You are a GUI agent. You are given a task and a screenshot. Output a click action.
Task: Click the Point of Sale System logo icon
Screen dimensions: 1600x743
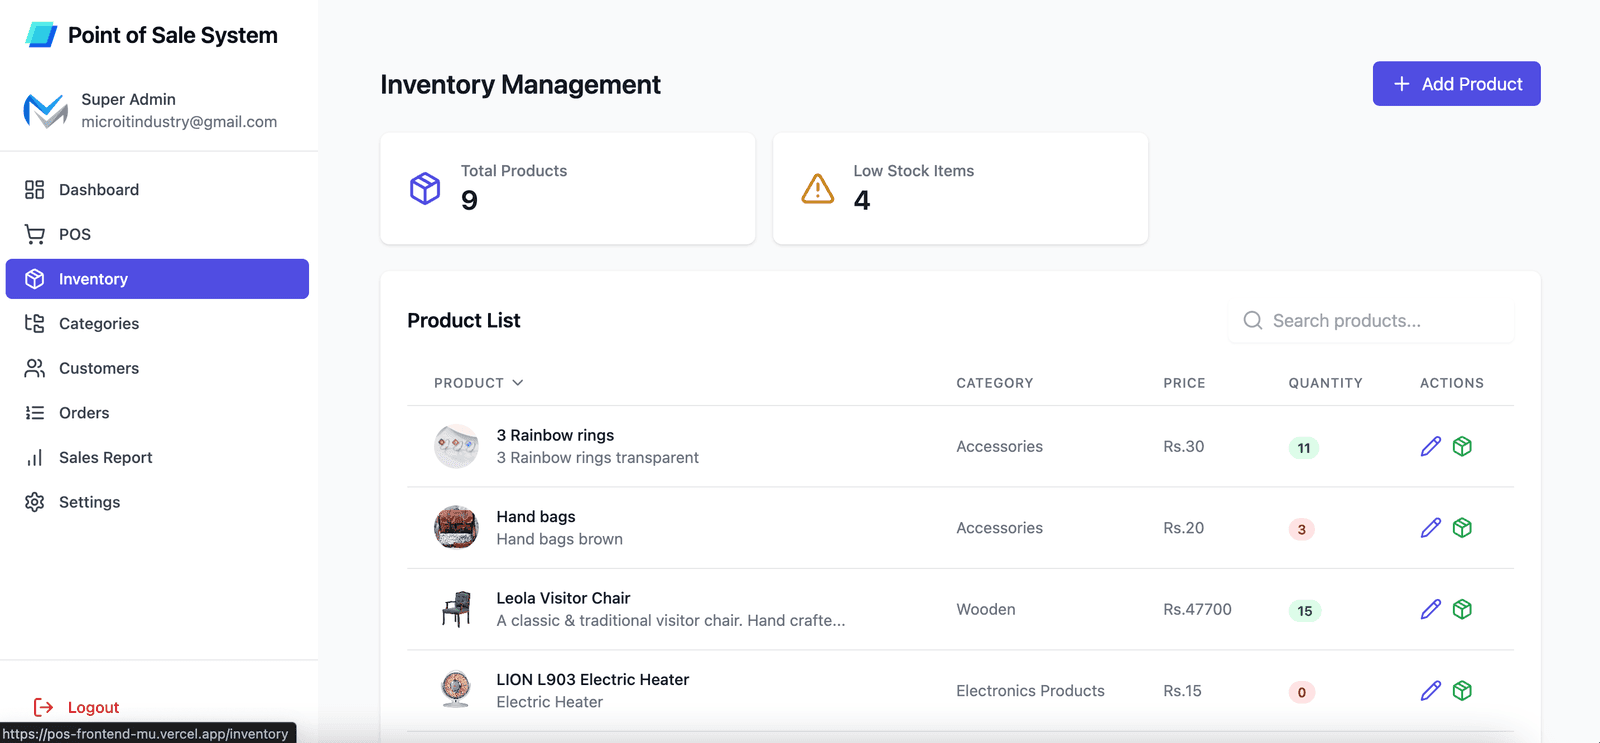pos(41,35)
